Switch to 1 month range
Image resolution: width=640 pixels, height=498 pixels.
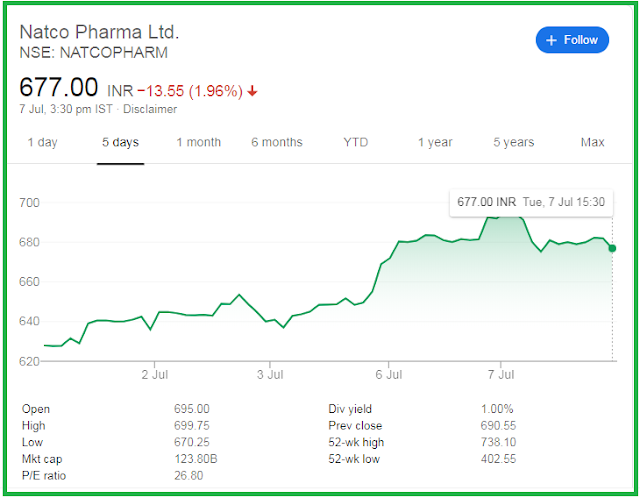pyautogui.click(x=199, y=142)
